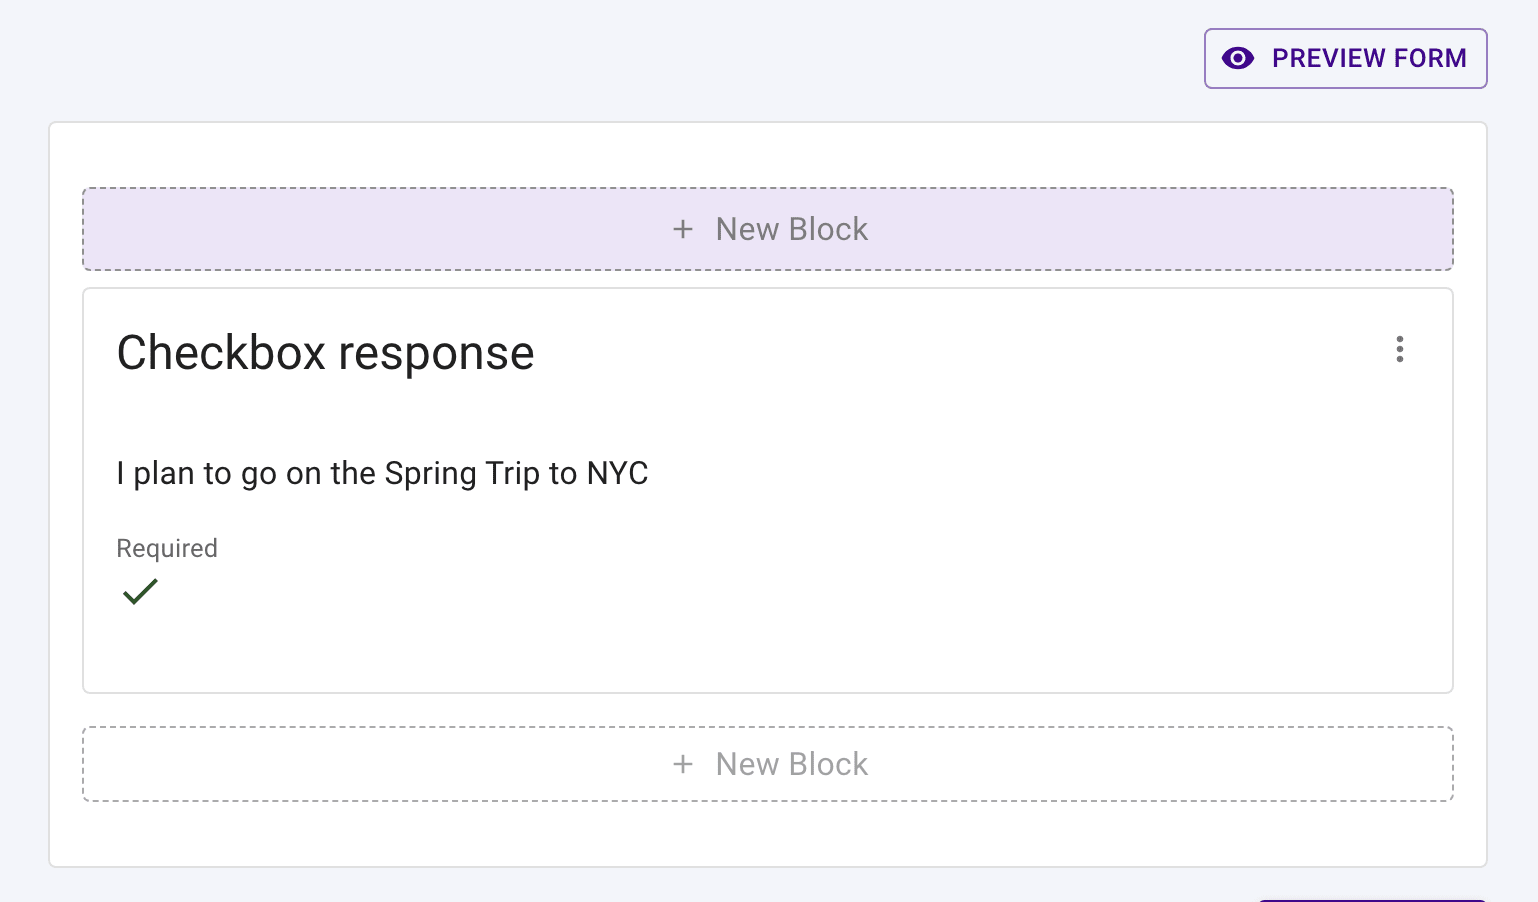Click the word "FORM" on the preview button
This screenshot has width=1538, height=902.
tap(1430, 59)
